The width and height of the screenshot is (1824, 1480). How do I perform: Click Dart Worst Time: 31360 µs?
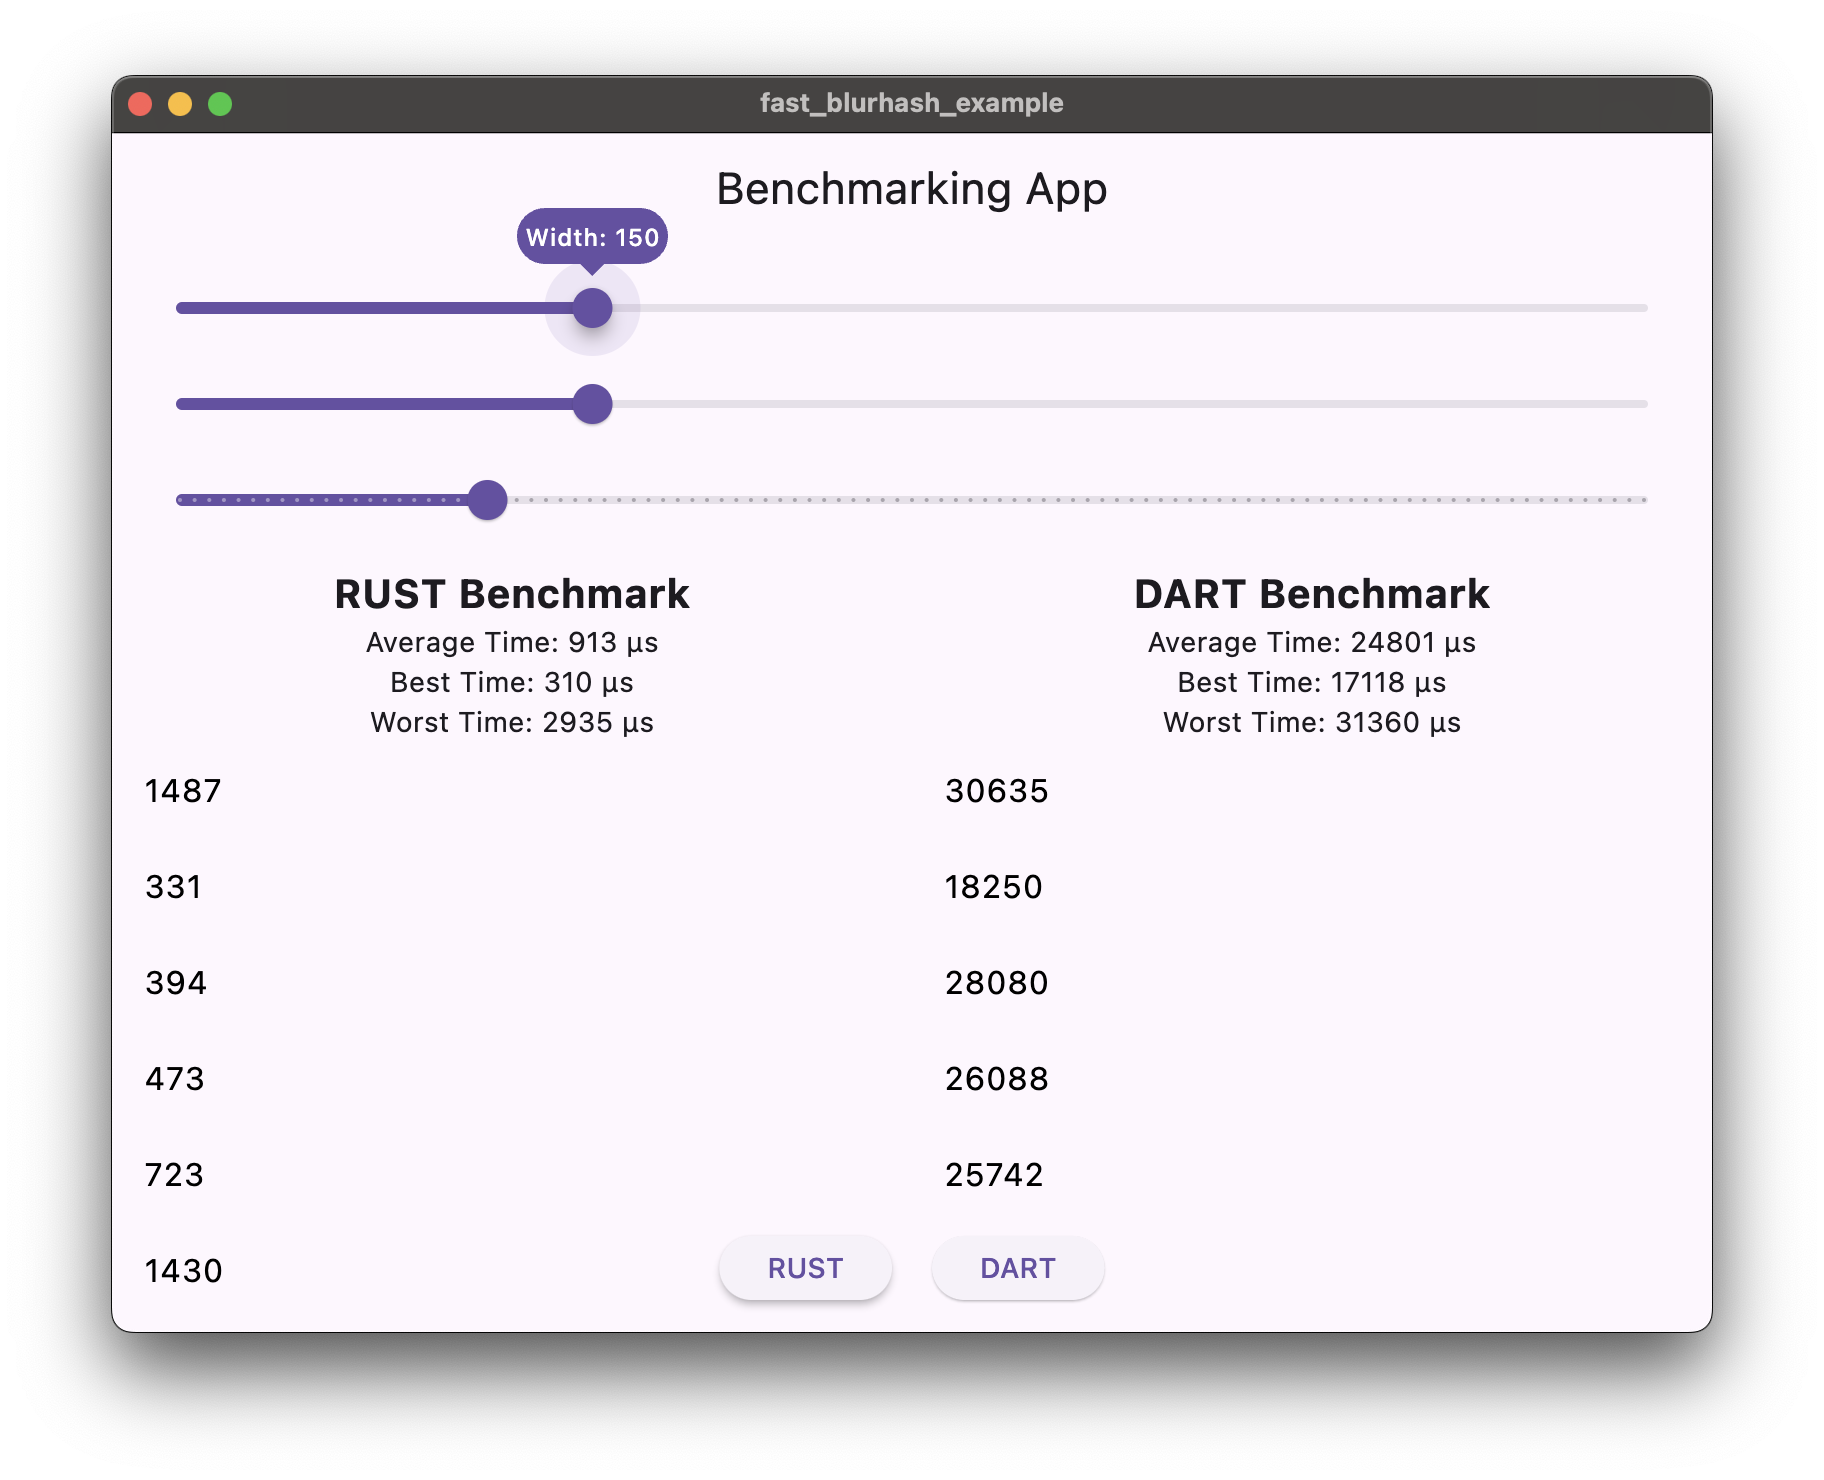1312,722
